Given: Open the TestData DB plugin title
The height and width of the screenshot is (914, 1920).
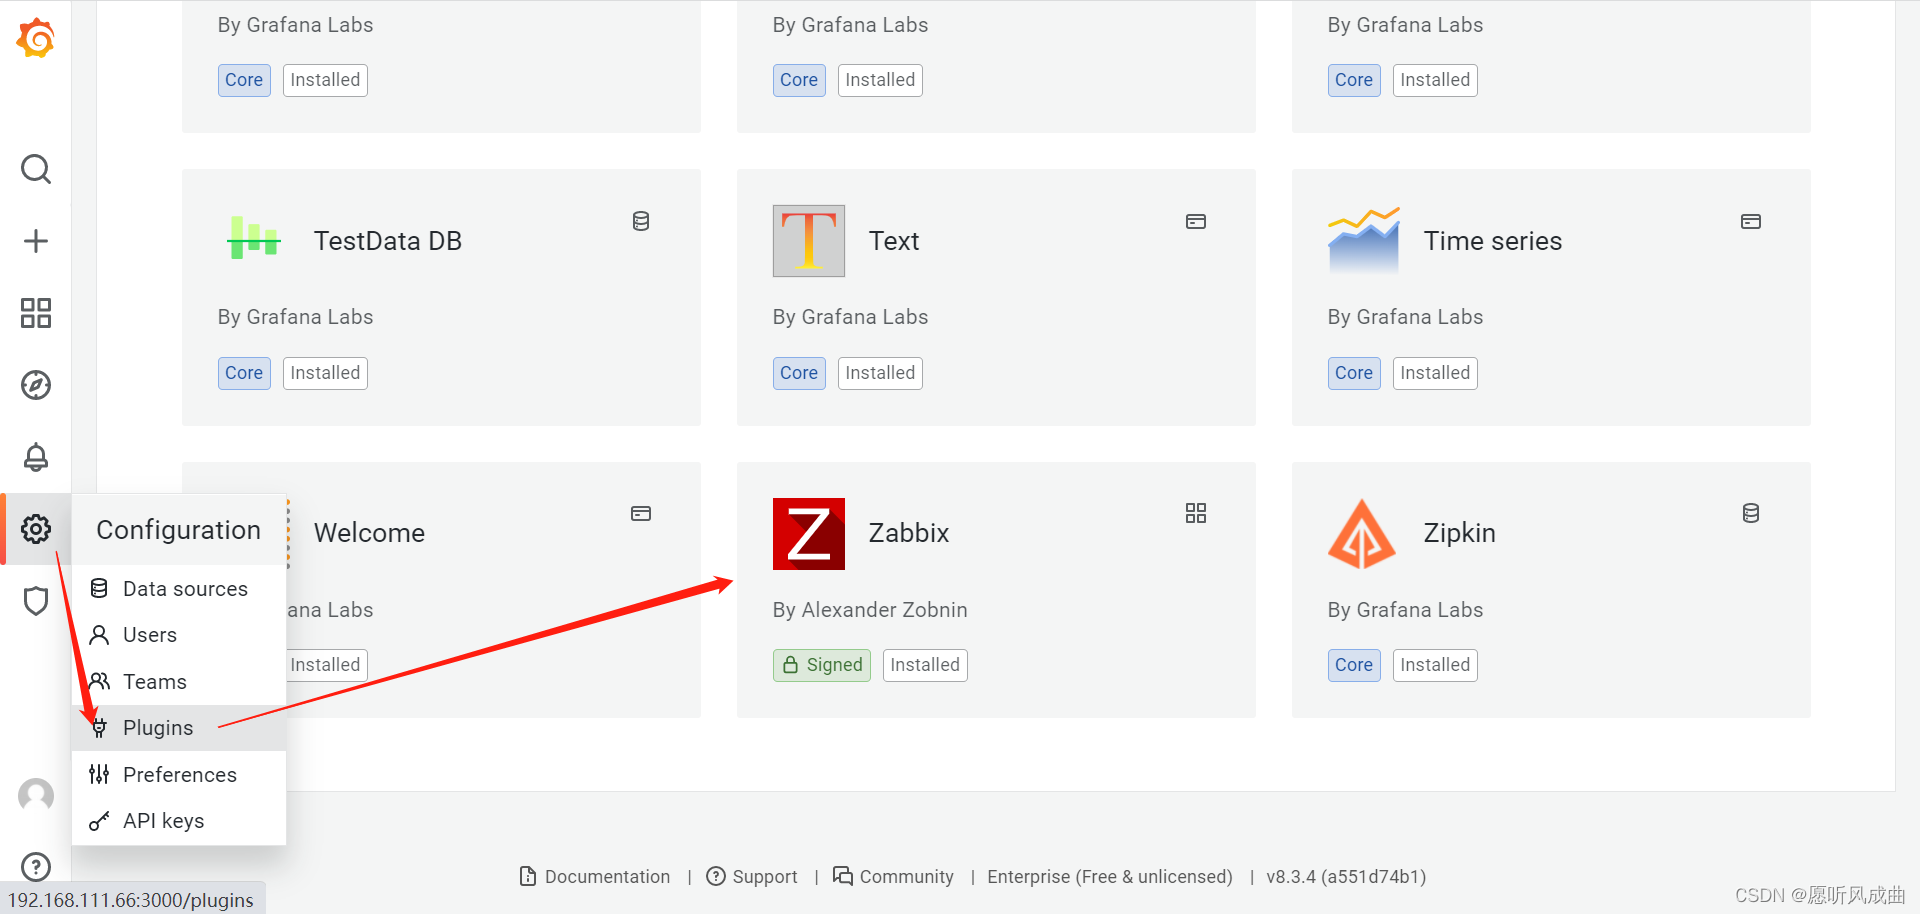Looking at the screenshot, I should tap(388, 241).
